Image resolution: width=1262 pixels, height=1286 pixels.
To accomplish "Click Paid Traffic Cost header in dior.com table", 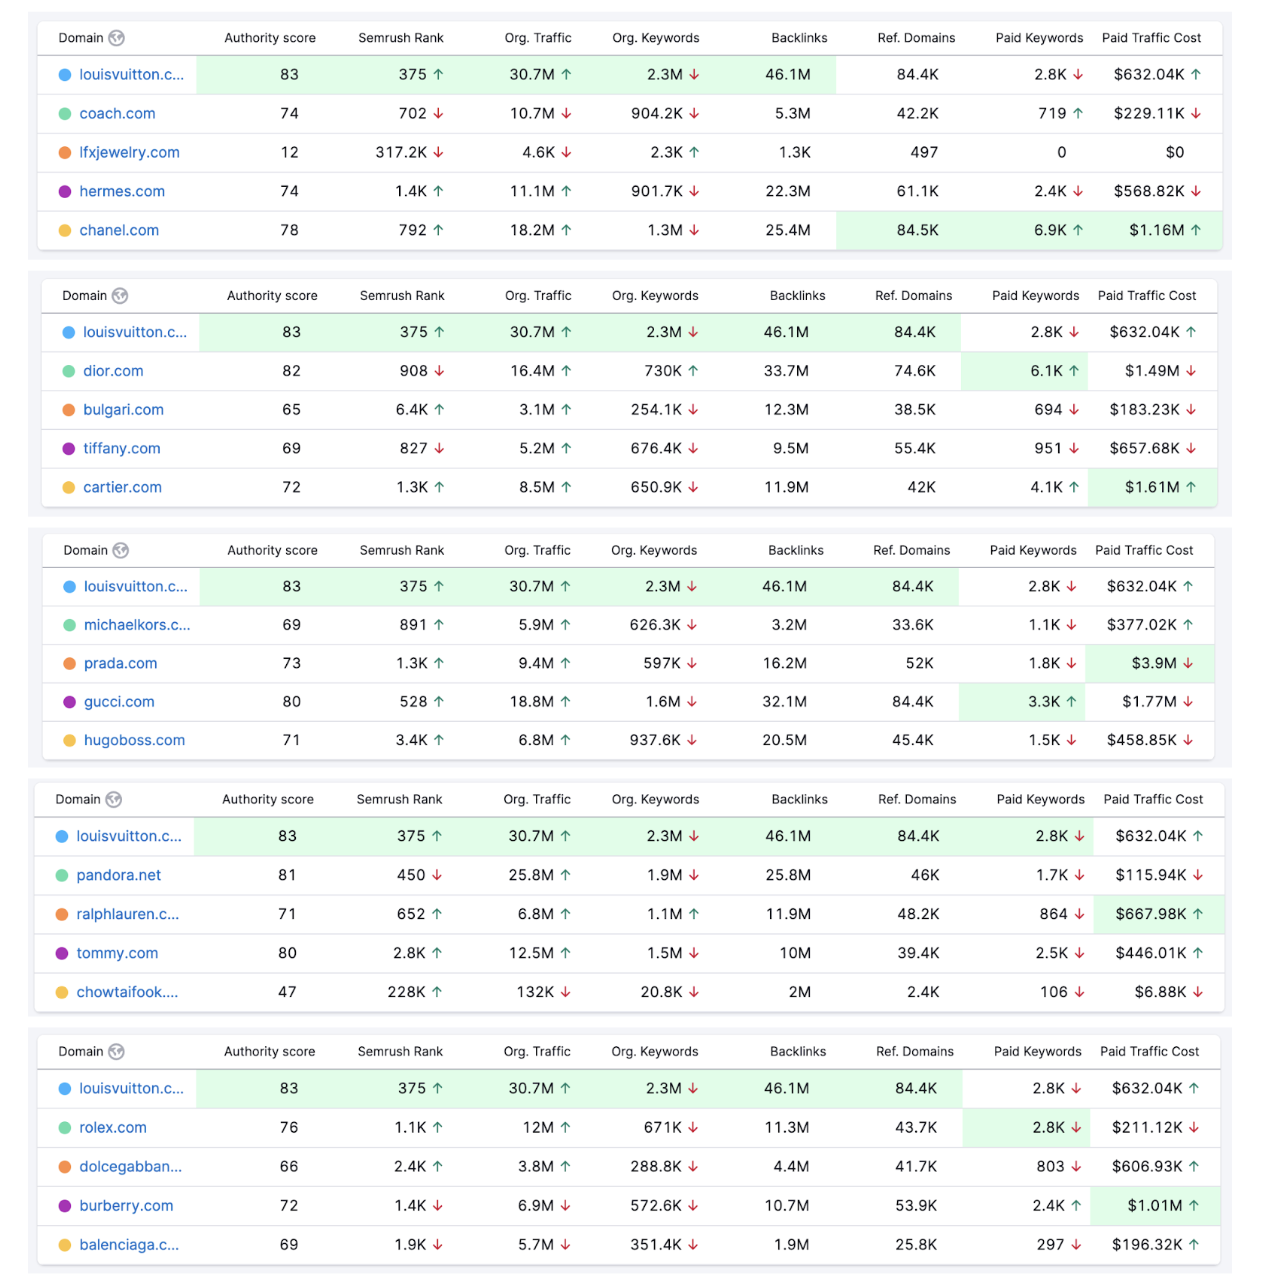I will pos(1147,296).
